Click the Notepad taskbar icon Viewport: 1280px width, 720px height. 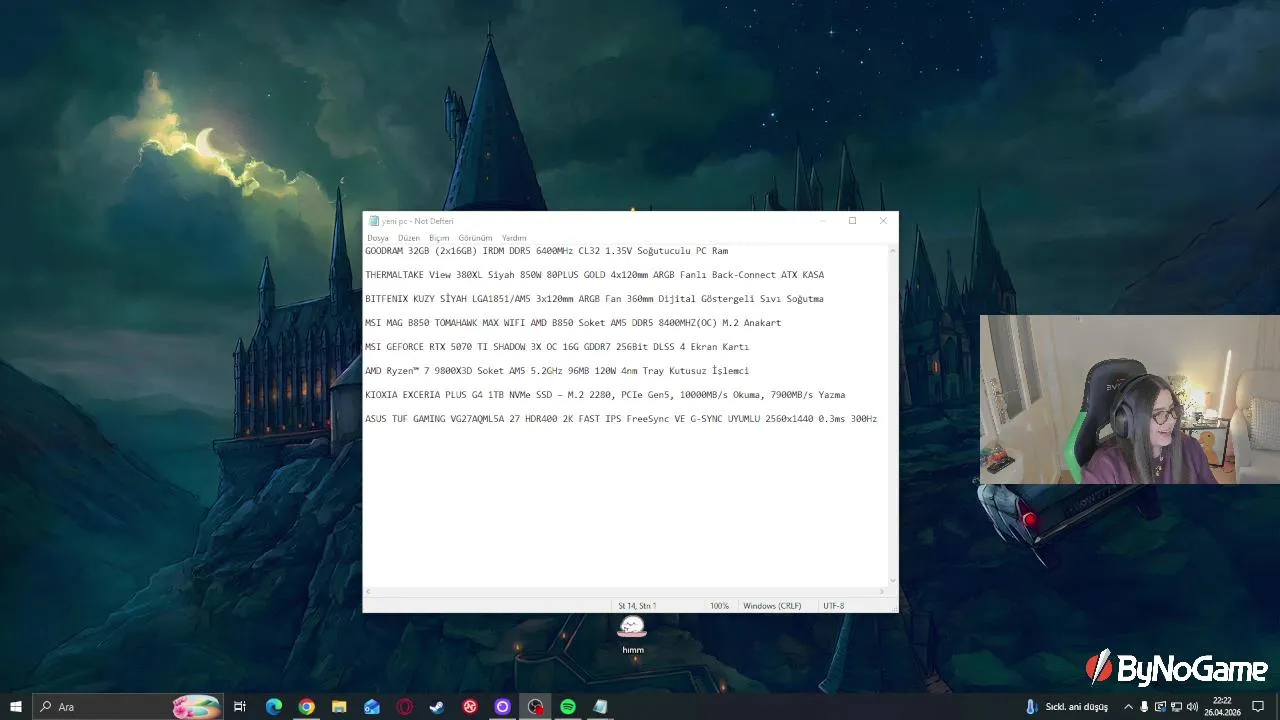tap(600, 707)
